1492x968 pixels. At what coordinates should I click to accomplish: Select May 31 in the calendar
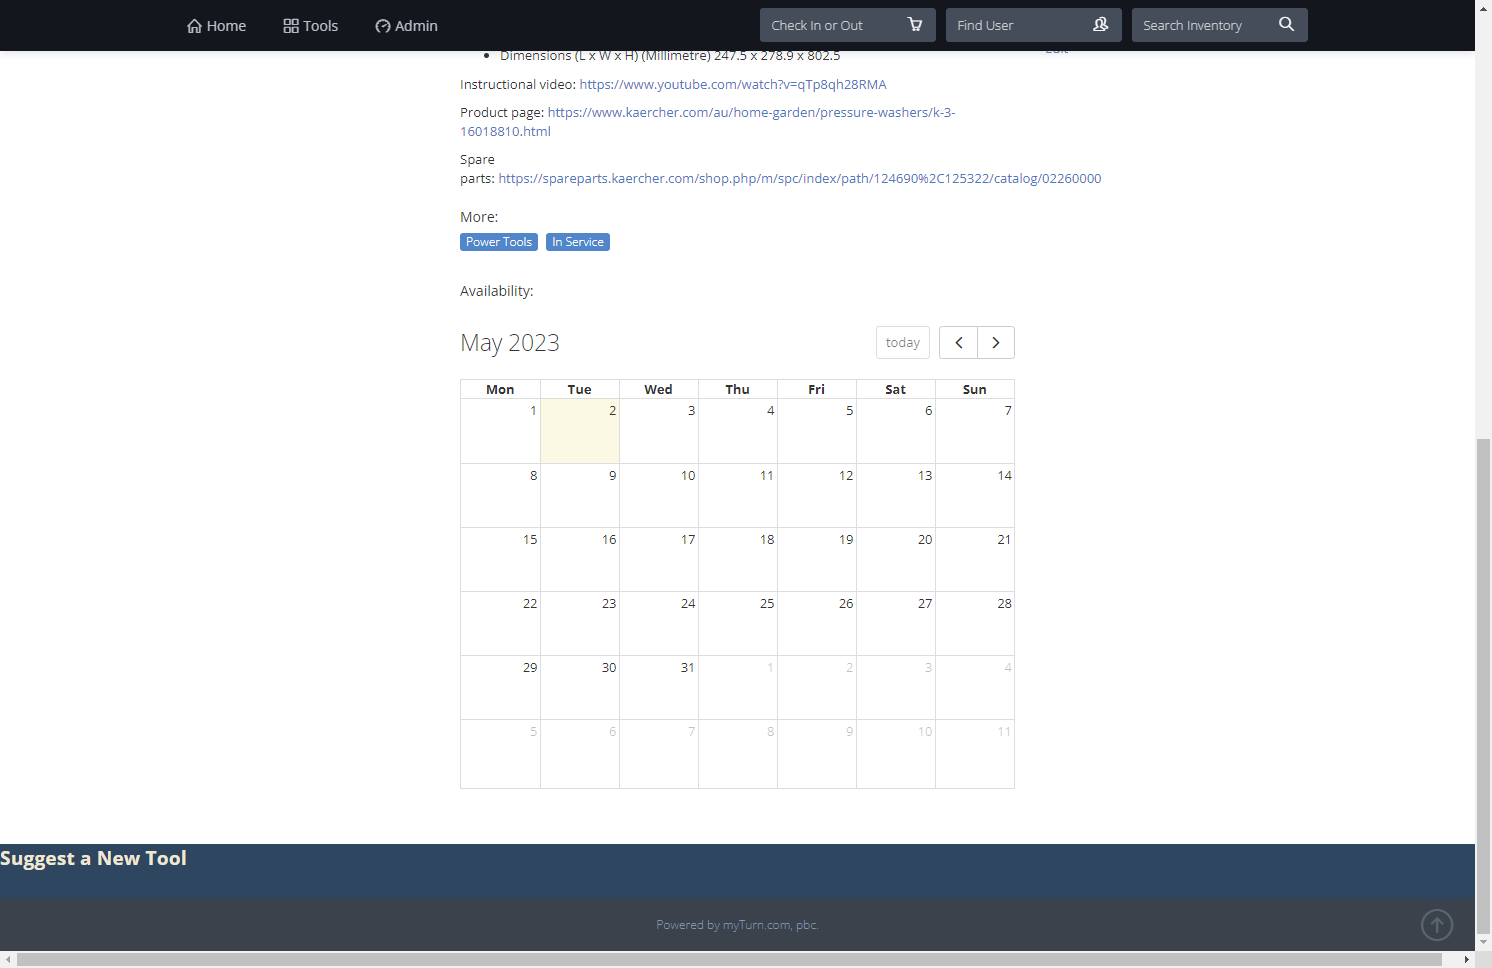pyautogui.click(x=659, y=687)
